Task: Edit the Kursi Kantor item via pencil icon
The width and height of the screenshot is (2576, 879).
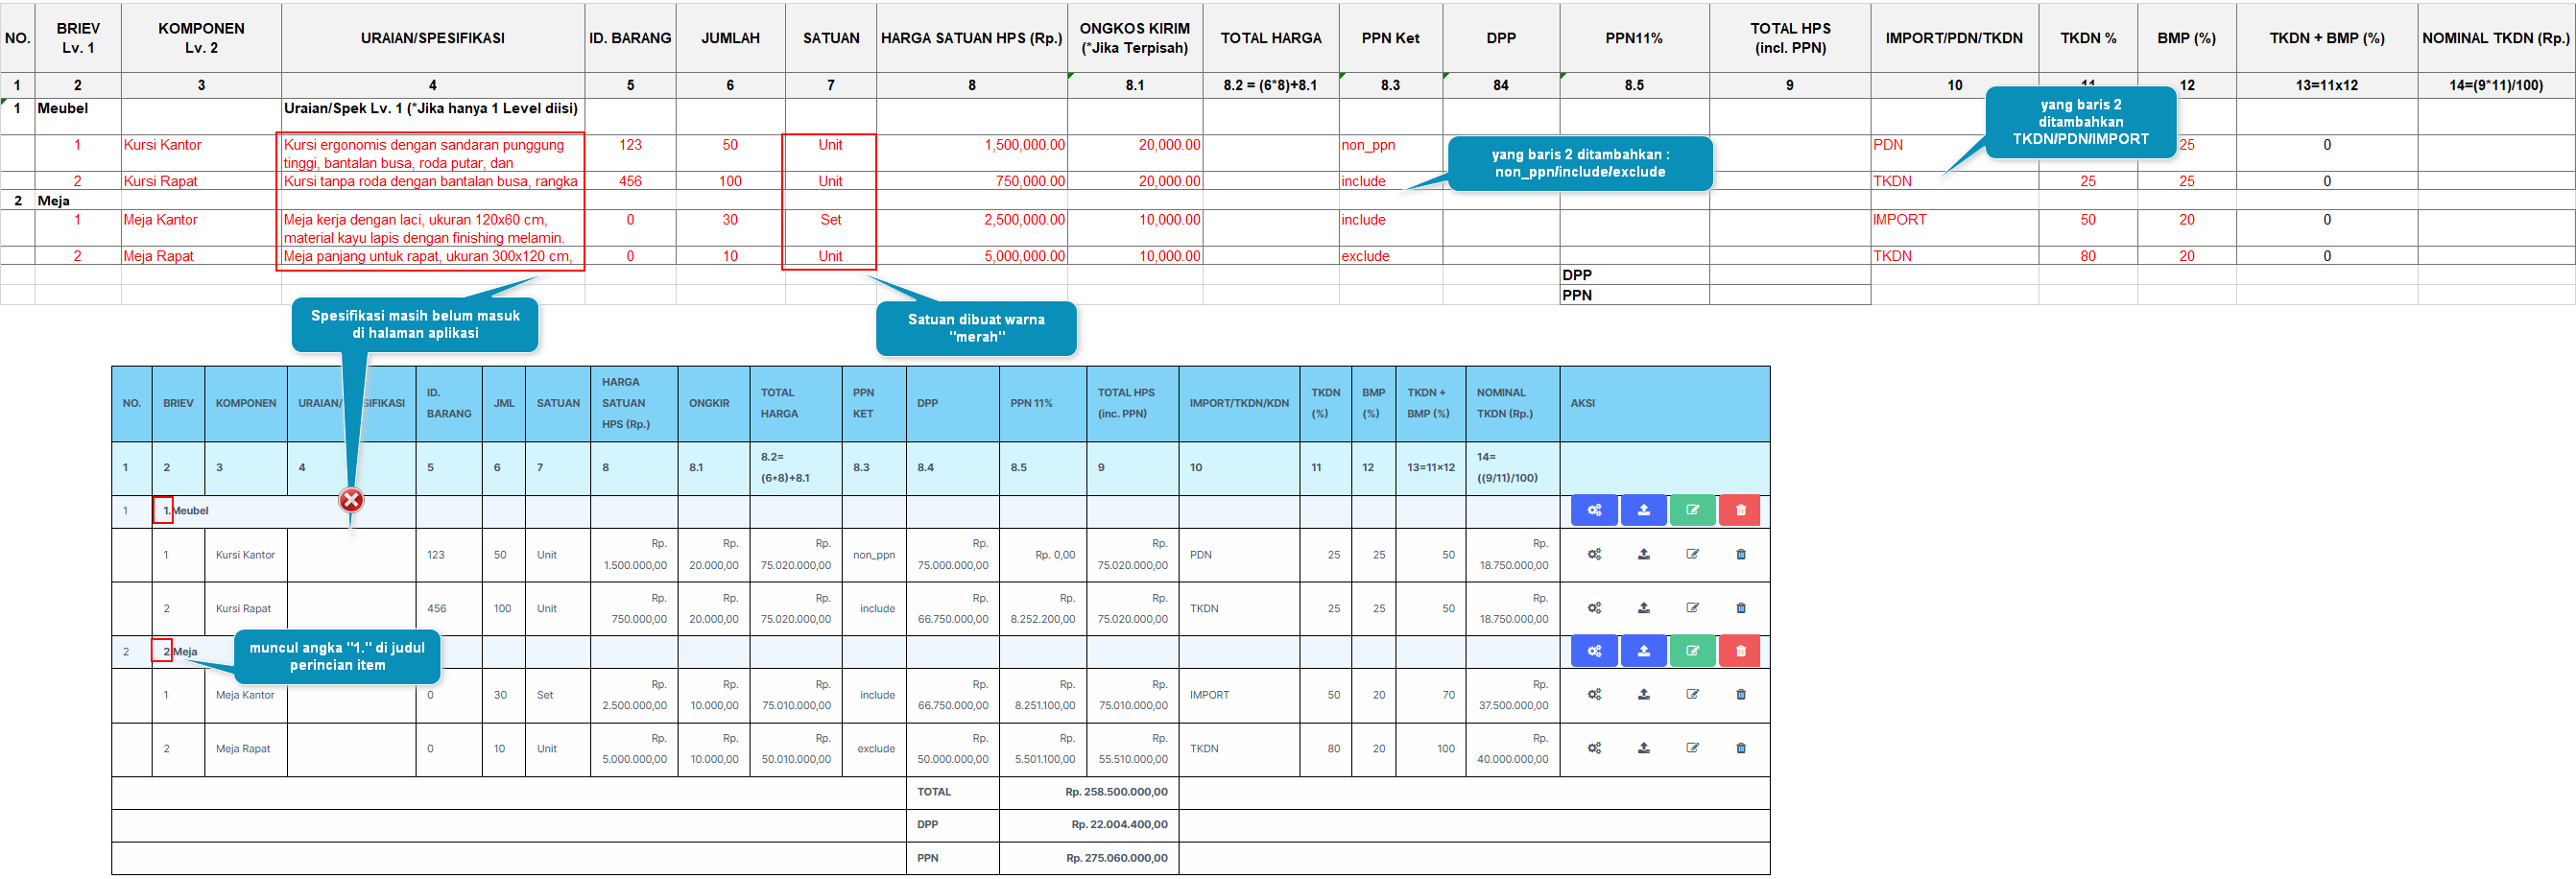Action: tap(1692, 554)
